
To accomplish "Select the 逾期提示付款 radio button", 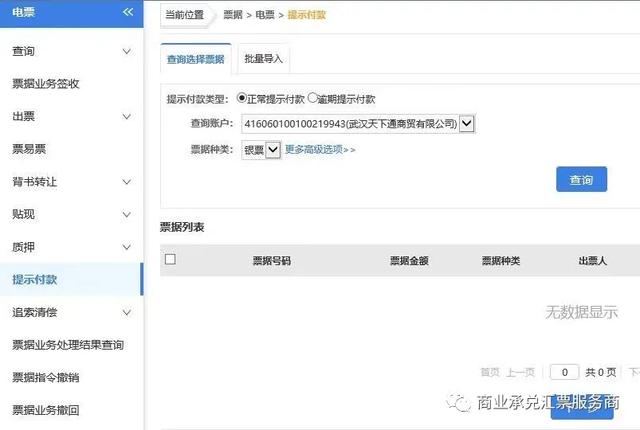I will (313, 98).
